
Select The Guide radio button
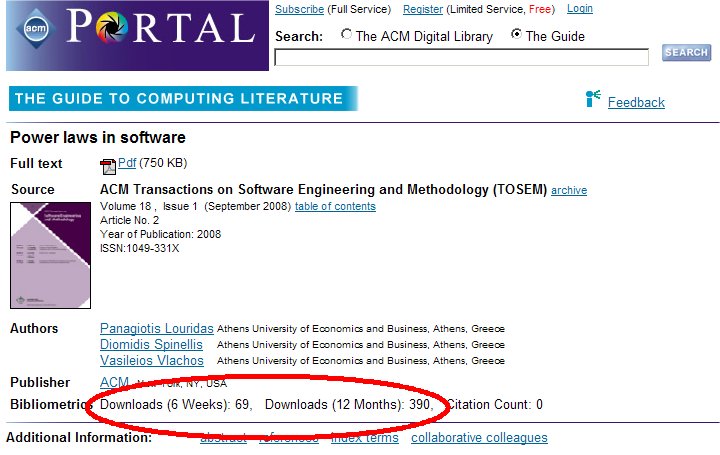516,34
